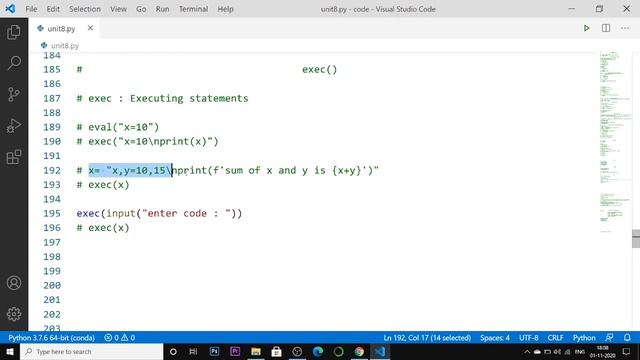Screen dimensions: 640x360
Task: Open the More Actions ellipsis menu
Action: coord(625,28)
